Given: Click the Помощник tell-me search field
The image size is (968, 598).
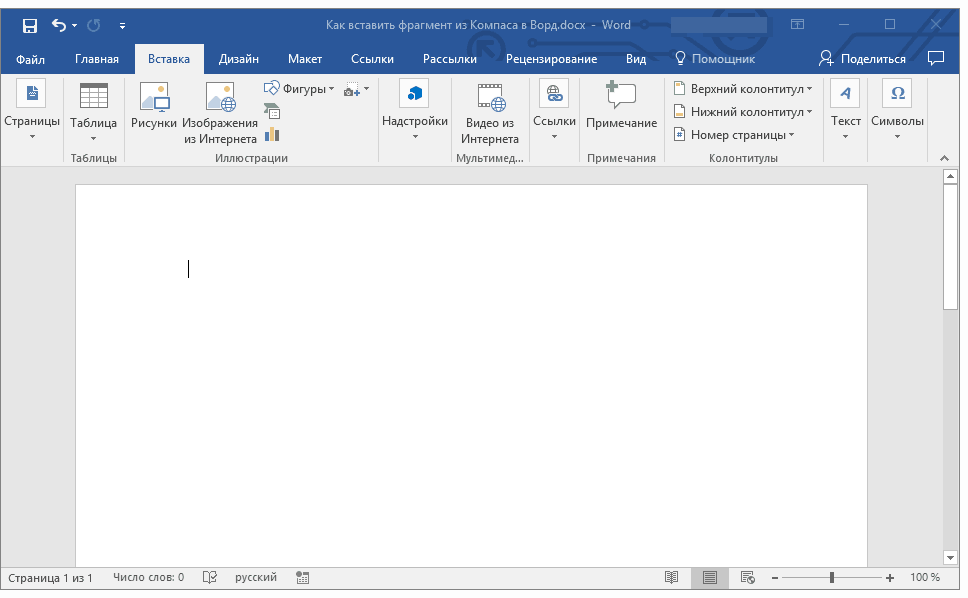Looking at the screenshot, I should point(715,59).
